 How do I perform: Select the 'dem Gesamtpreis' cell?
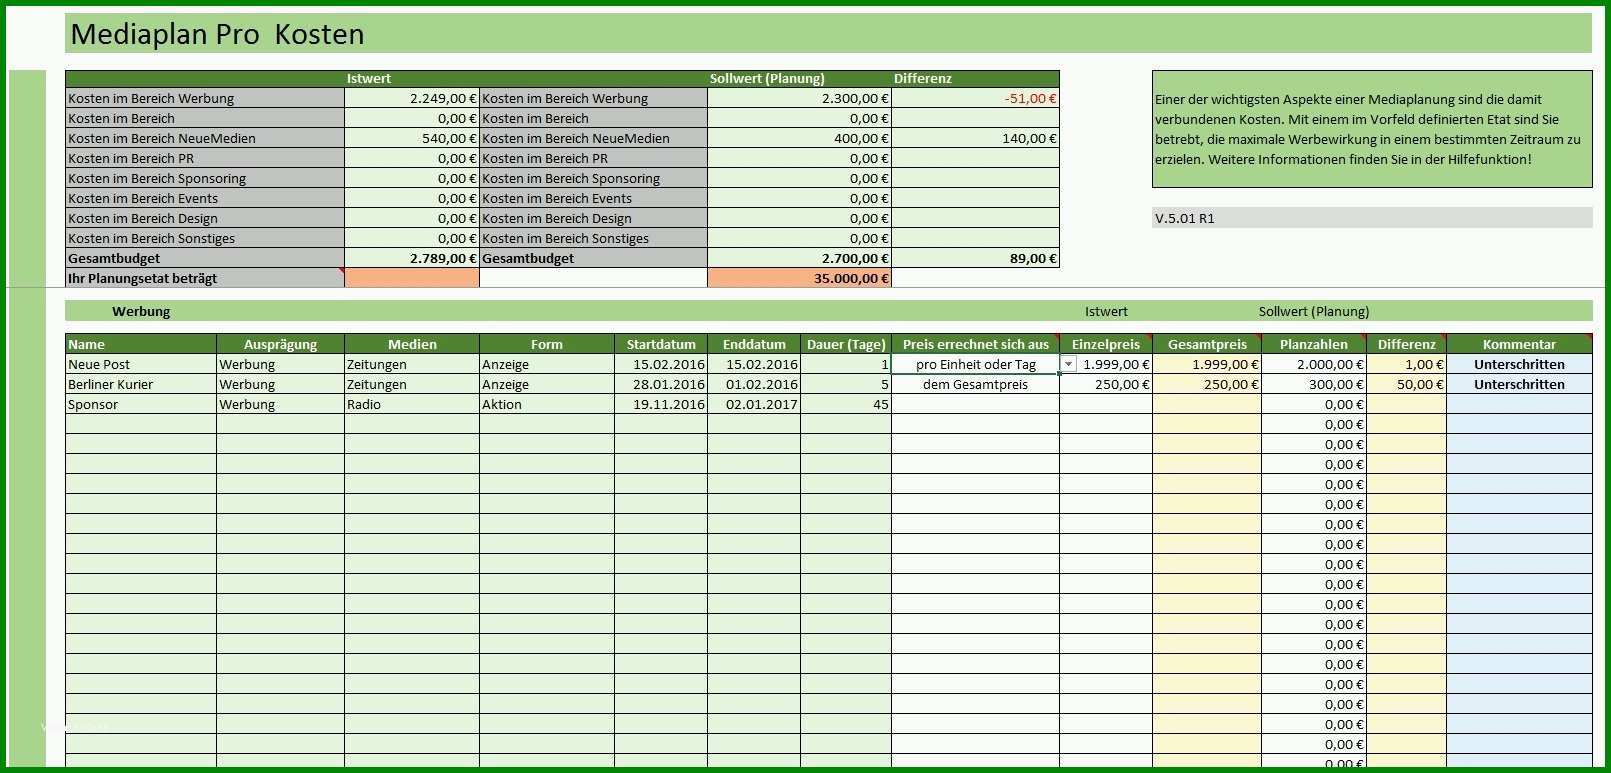coord(975,385)
